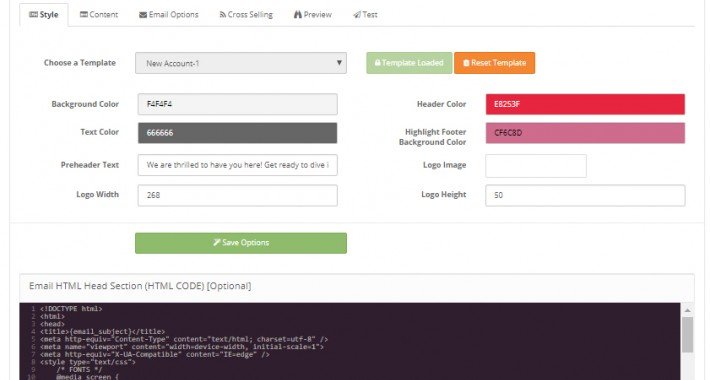Viewport: 710px width, 380px height.
Task: Click the envelope icon on Email Options
Action: click(x=143, y=15)
